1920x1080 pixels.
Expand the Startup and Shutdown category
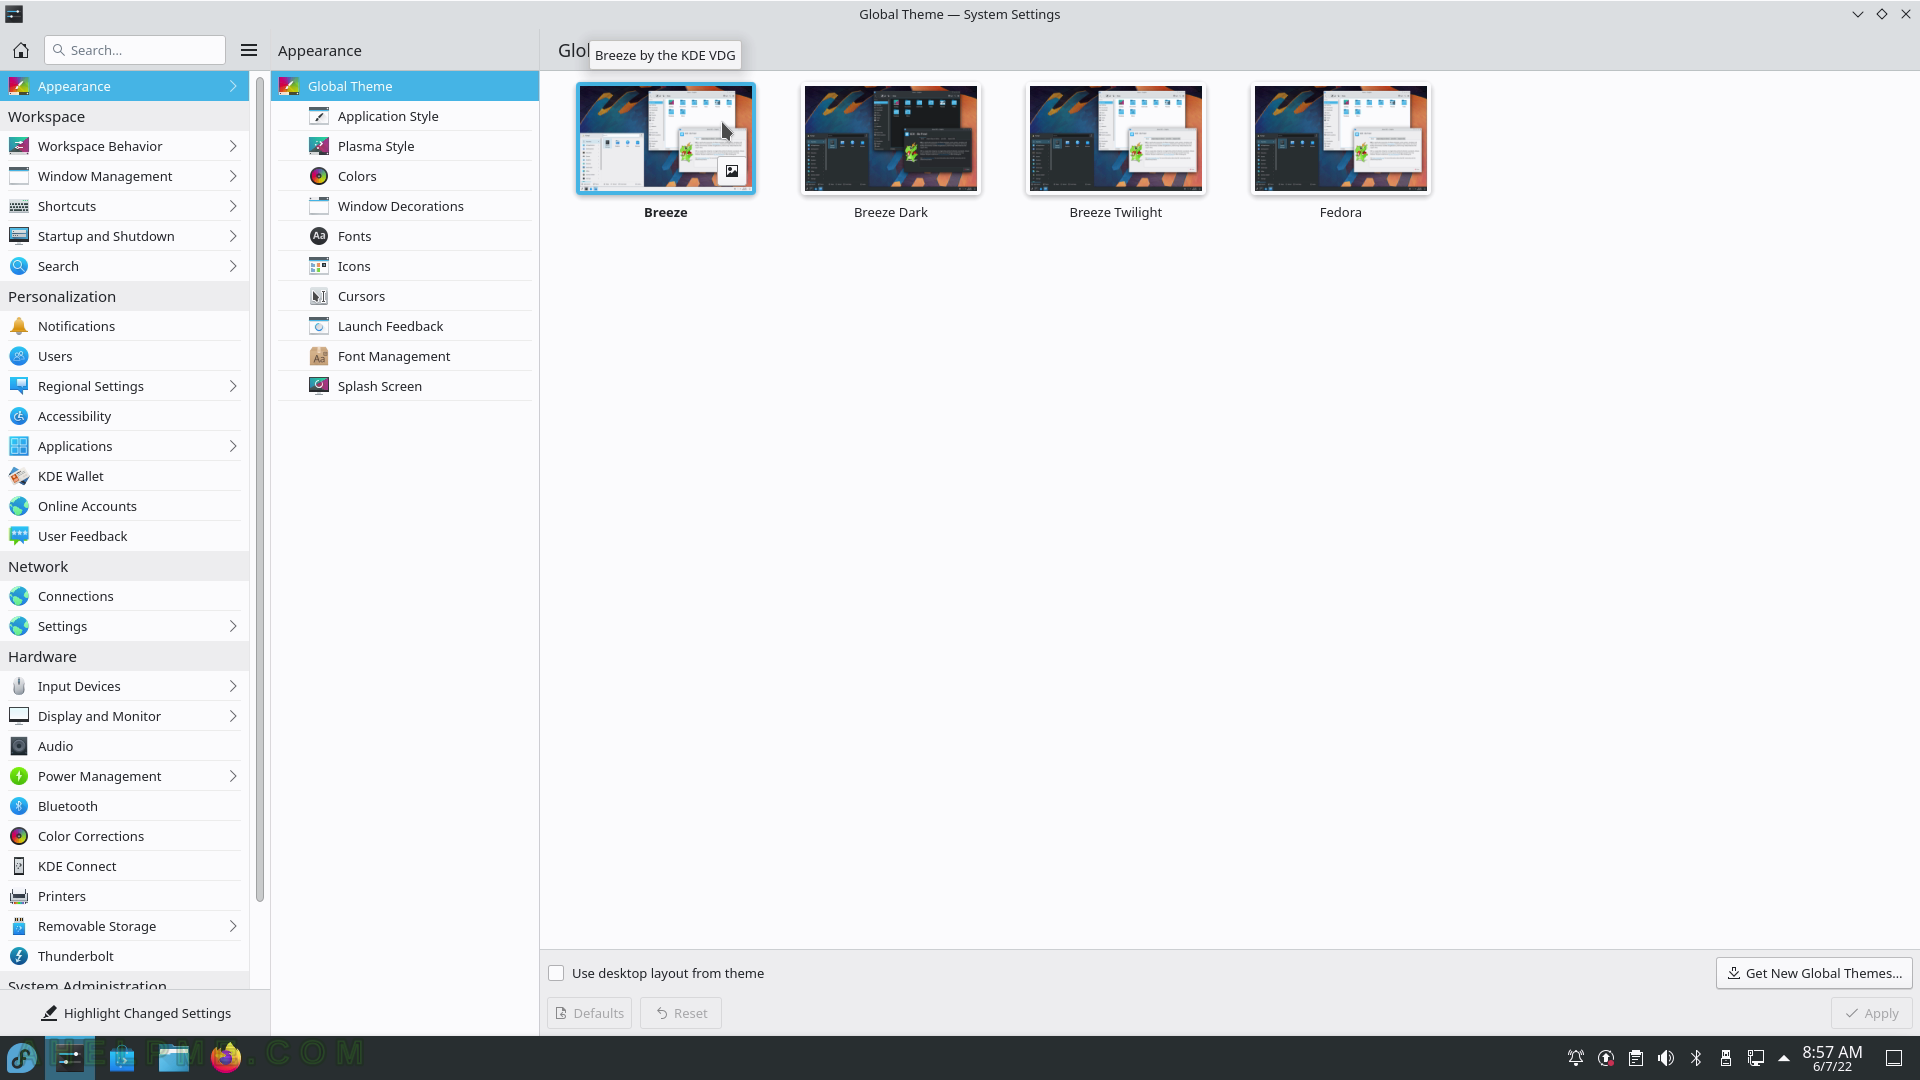233,236
